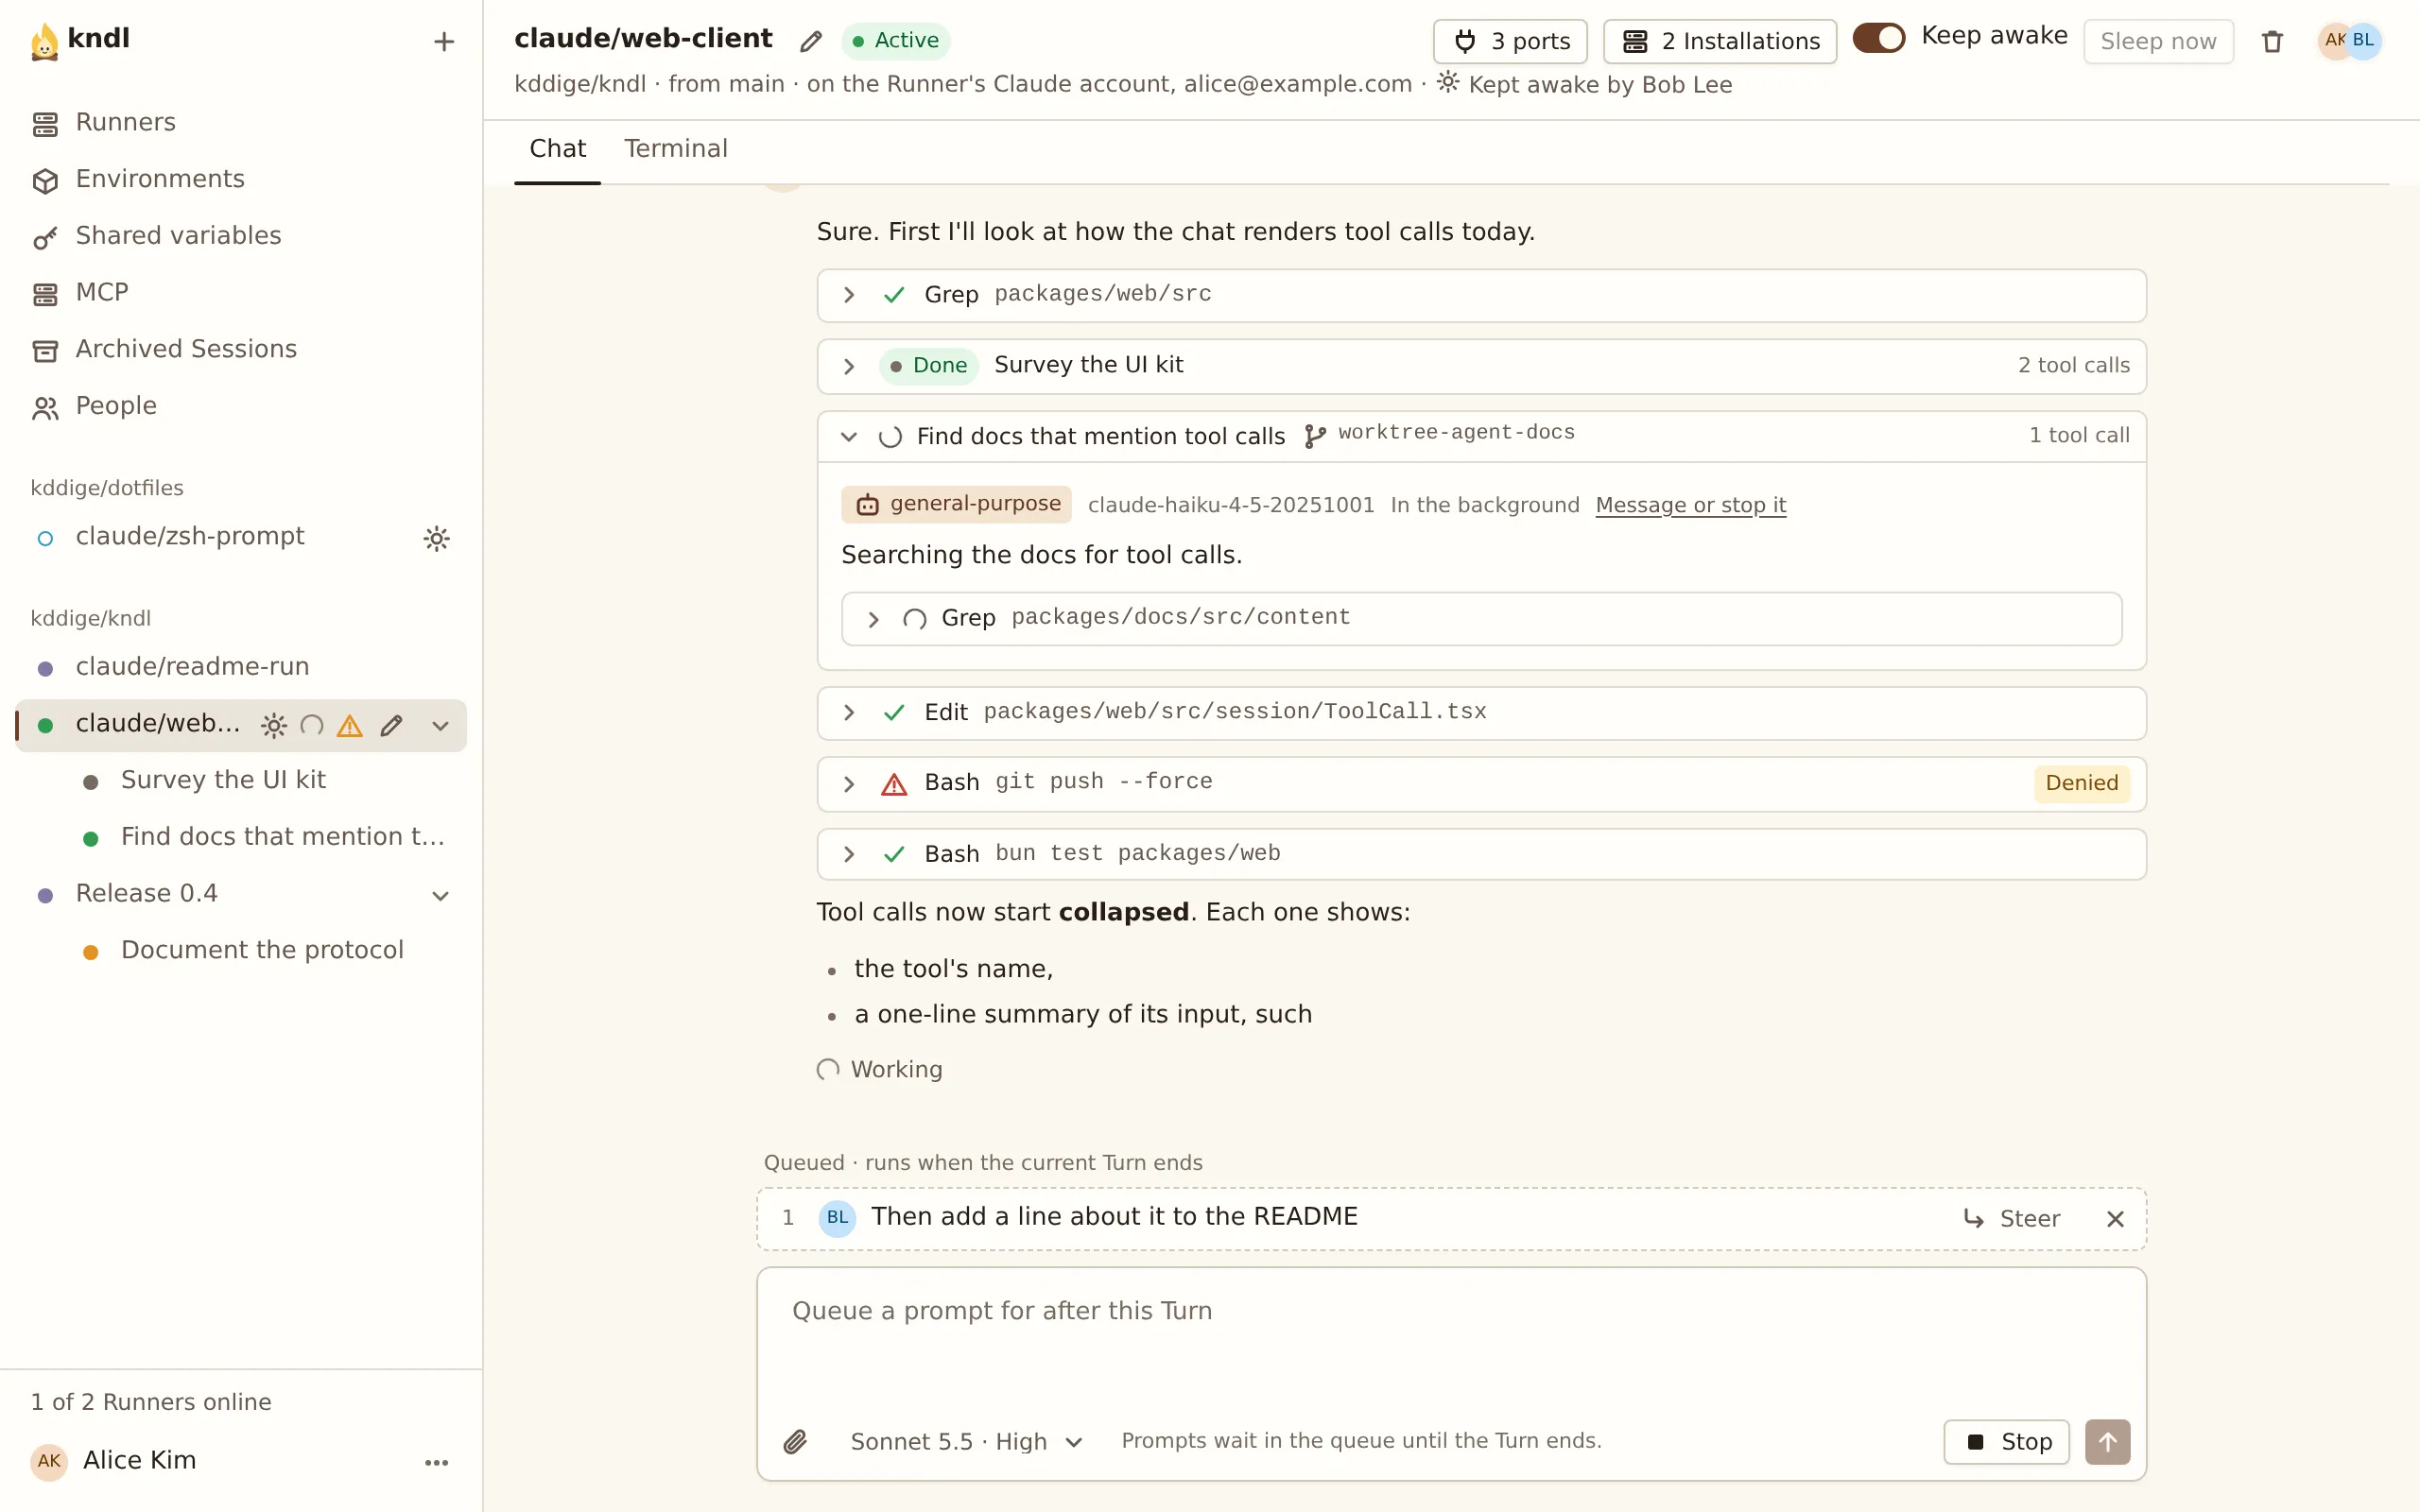Click the general-purpose agent badge
The image size is (2420, 1512).
(956, 504)
